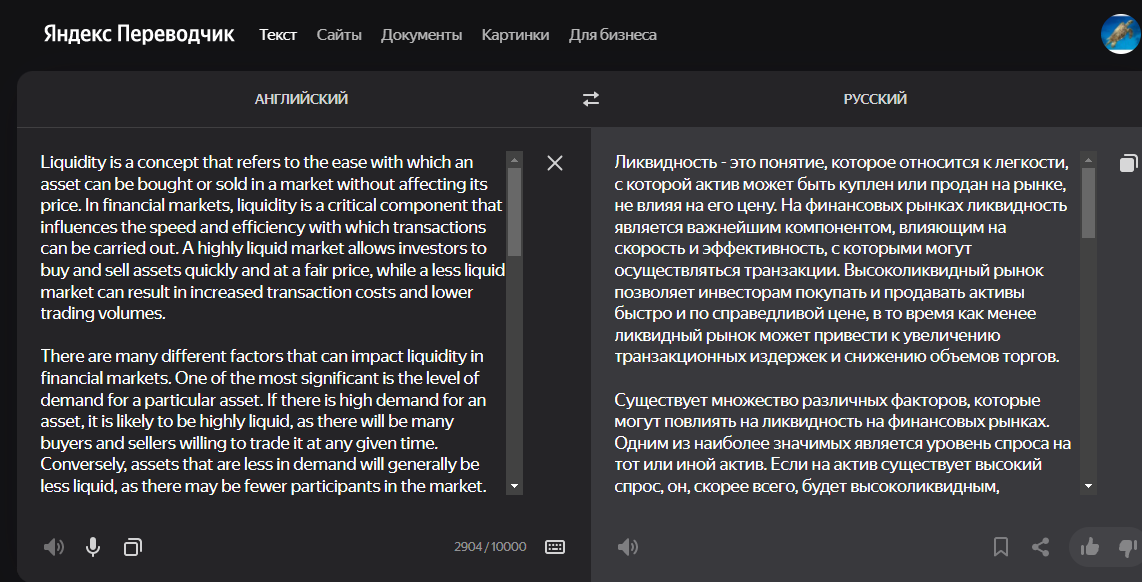Click the source scrollbar up arrow
Screen dimensions: 1142x582
point(515,160)
